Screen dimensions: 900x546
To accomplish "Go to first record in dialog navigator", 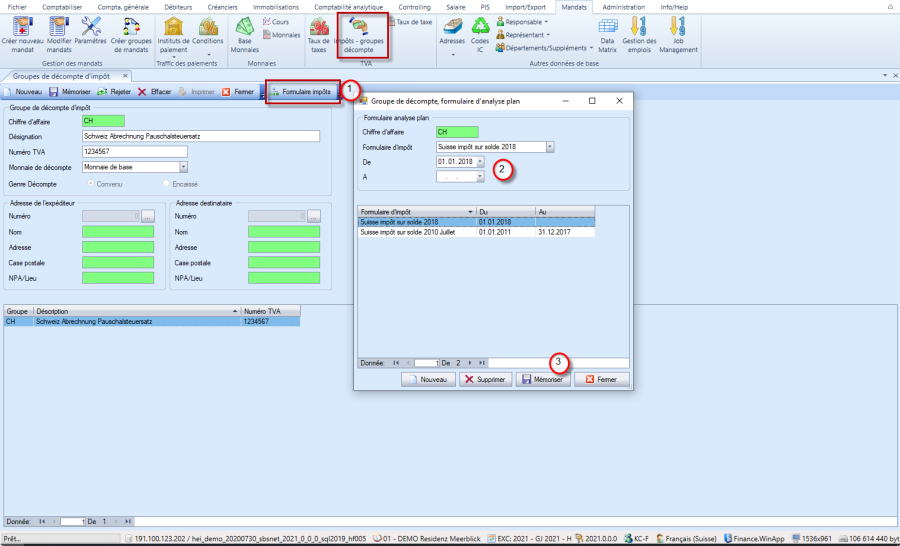I will (x=396, y=363).
